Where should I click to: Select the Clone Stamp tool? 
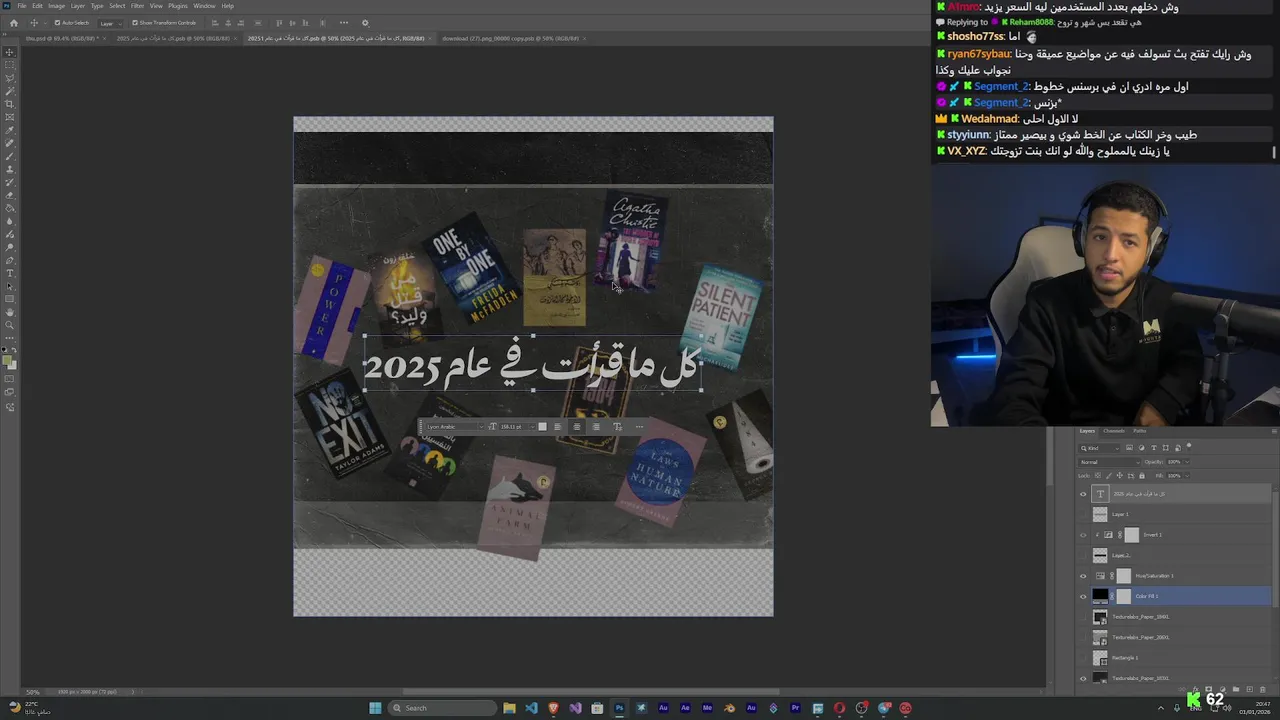(9, 169)
